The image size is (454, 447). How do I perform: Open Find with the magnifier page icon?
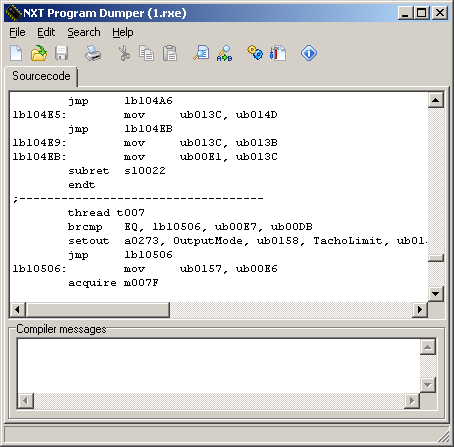click(201, 53)
